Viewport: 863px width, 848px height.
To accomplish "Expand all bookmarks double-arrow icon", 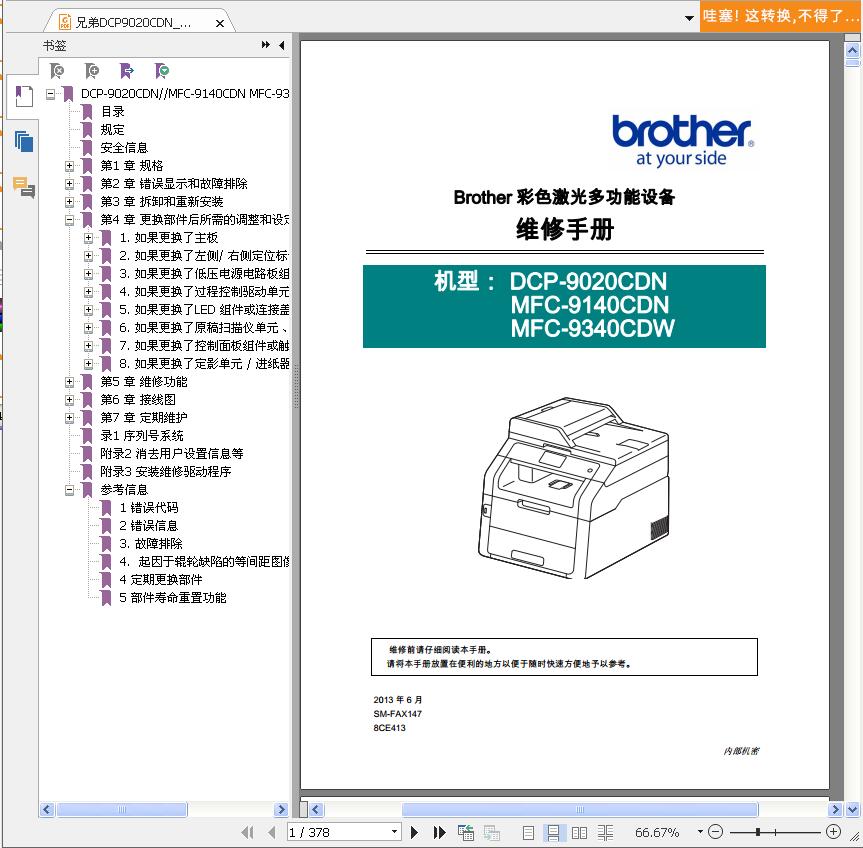I will [x=266, y=45].
